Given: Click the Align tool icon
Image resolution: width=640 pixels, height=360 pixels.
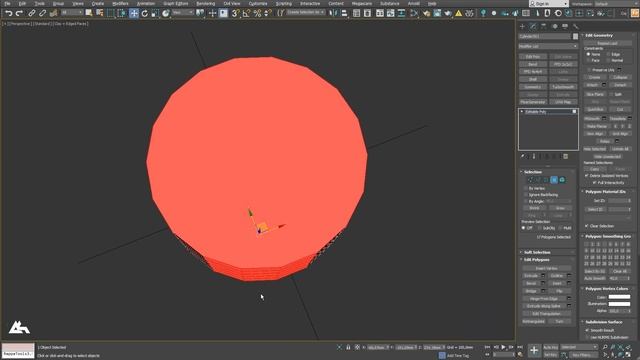Looking at the screenshot, I should pos(344,13).
